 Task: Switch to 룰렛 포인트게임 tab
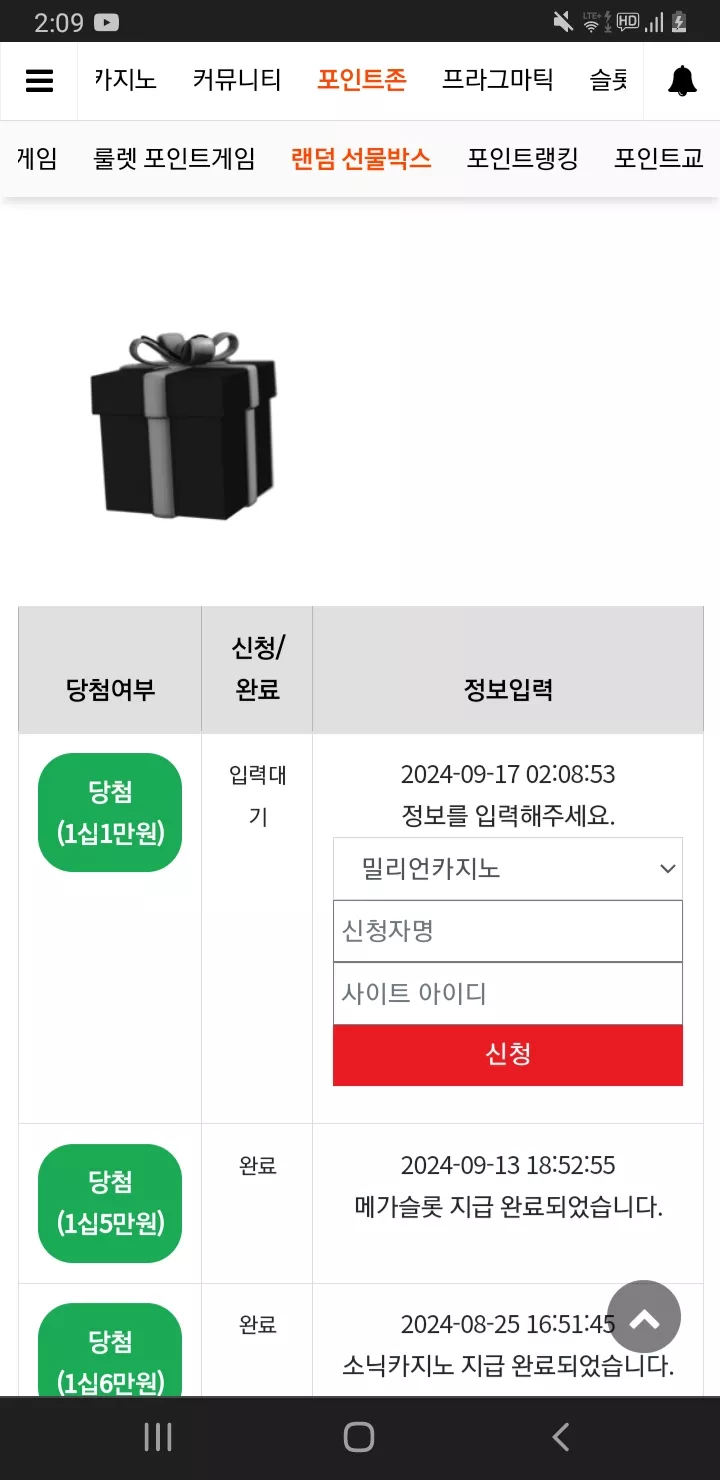point(174,158)
